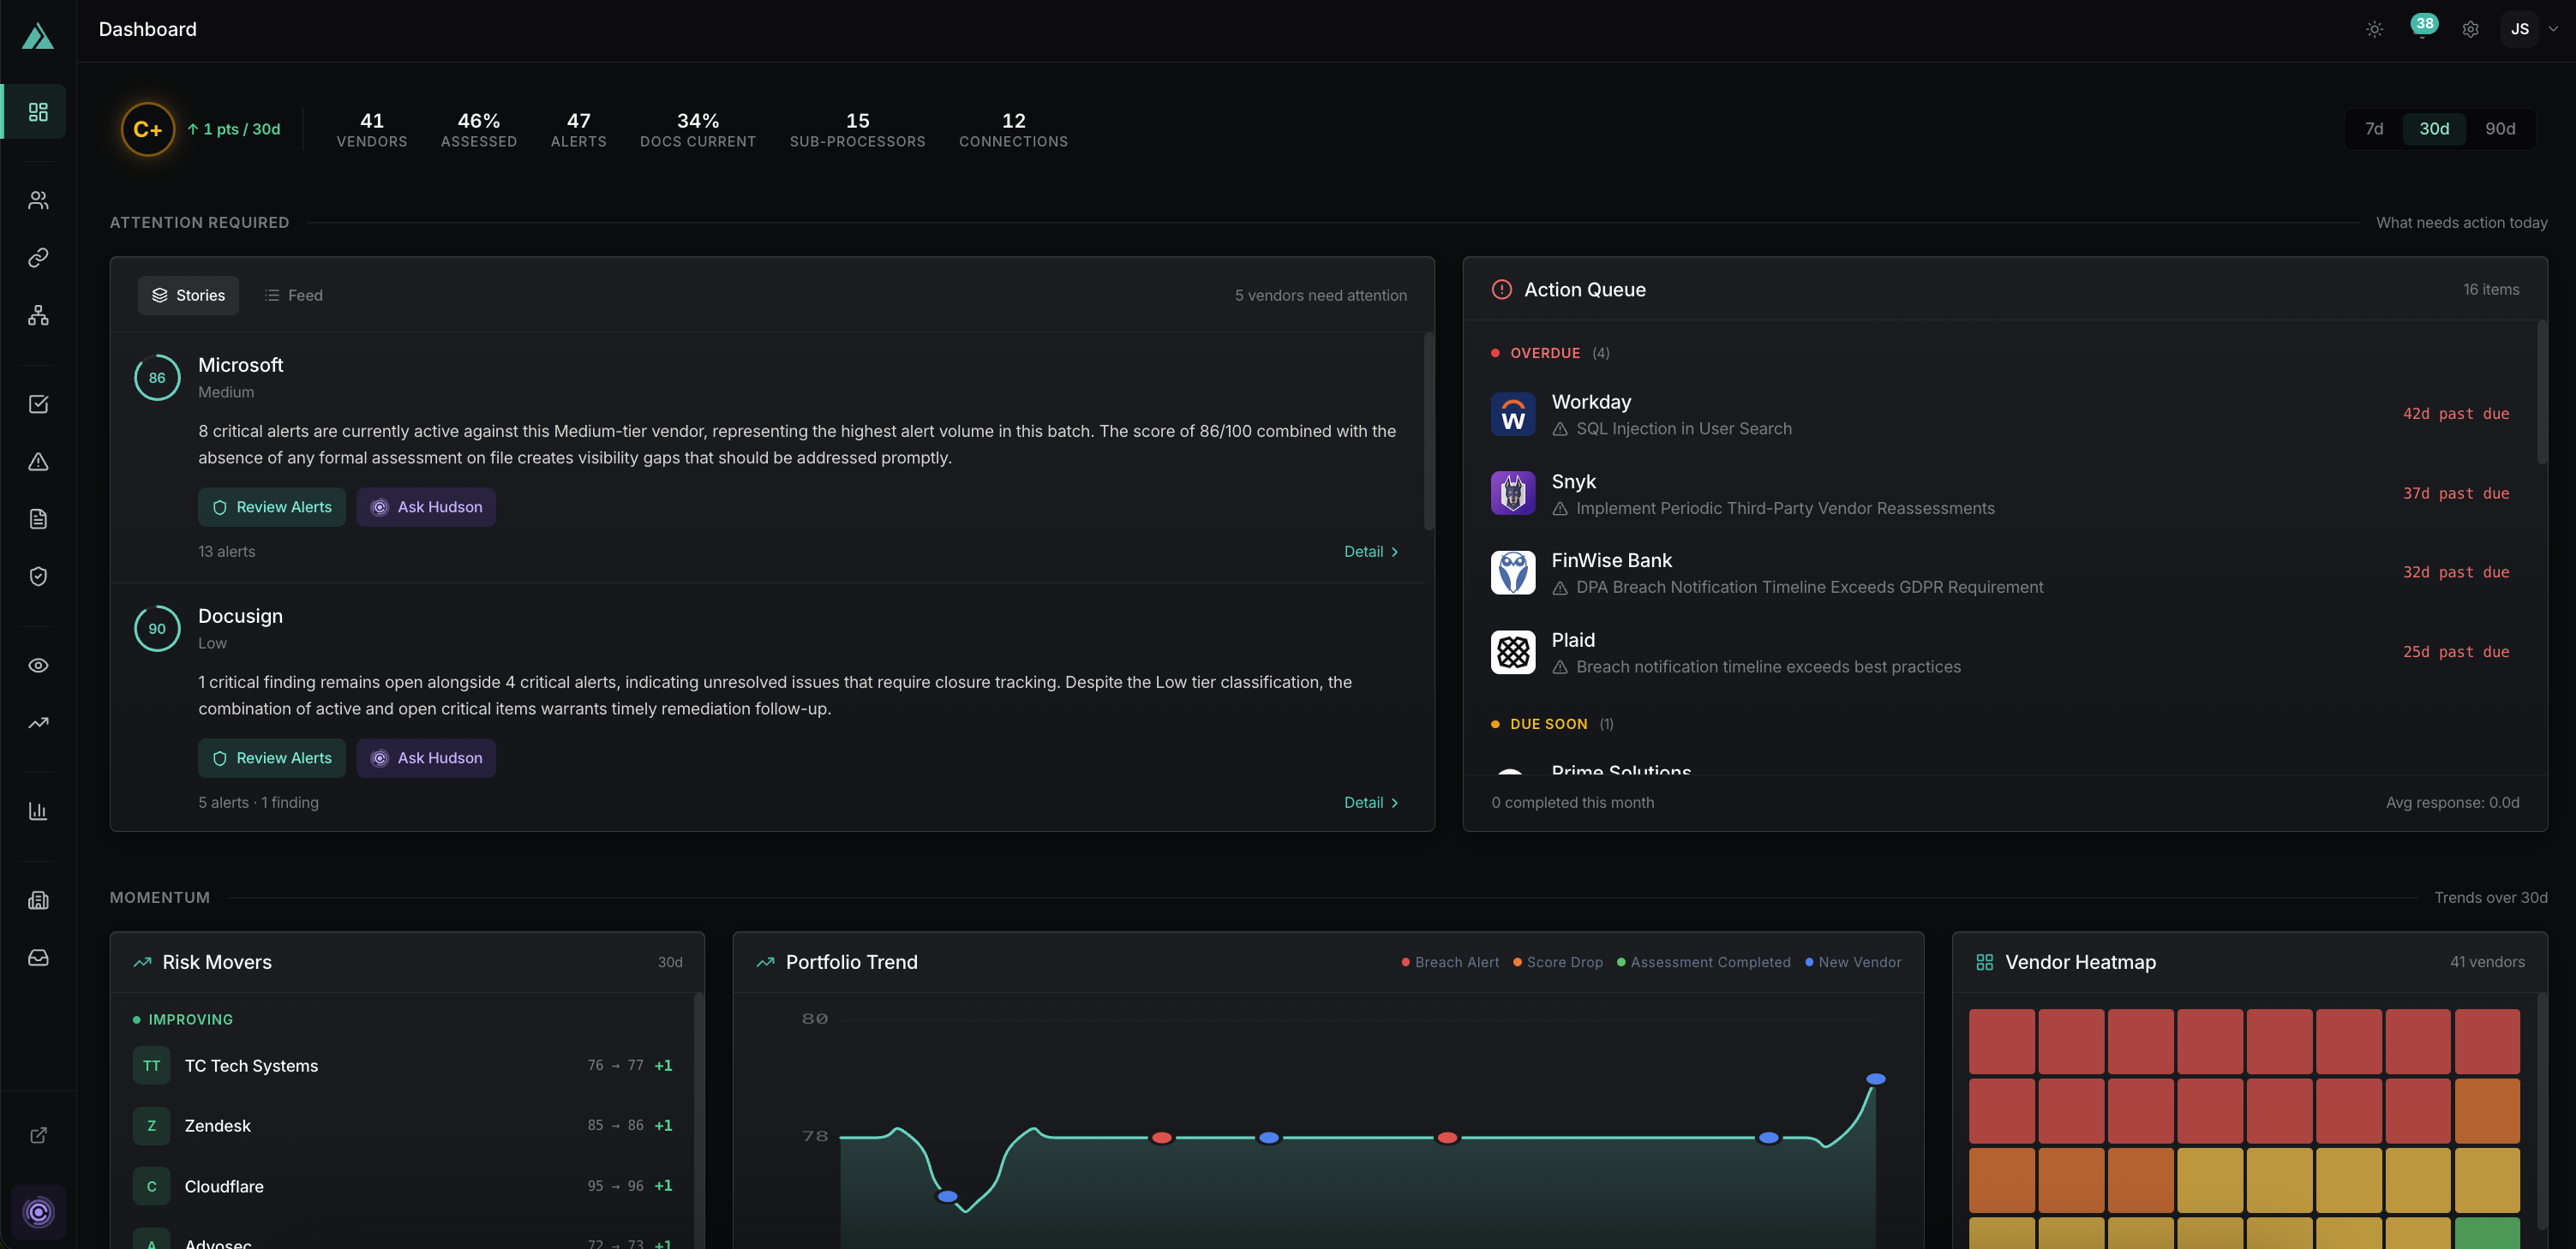
Task: Click the 12 Connections stat
Action: click(1013, 129)
